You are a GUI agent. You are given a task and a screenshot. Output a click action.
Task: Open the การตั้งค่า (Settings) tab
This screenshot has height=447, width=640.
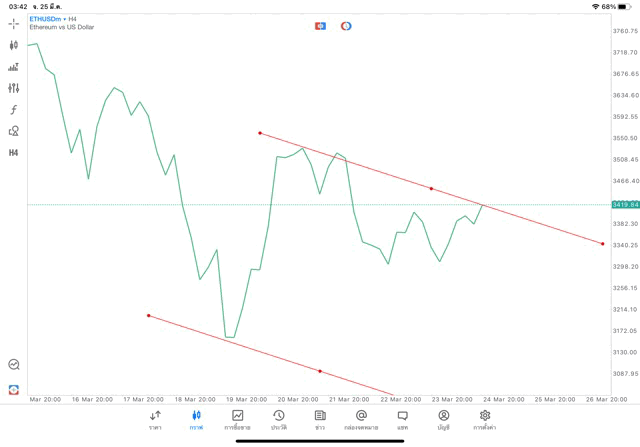485,419
